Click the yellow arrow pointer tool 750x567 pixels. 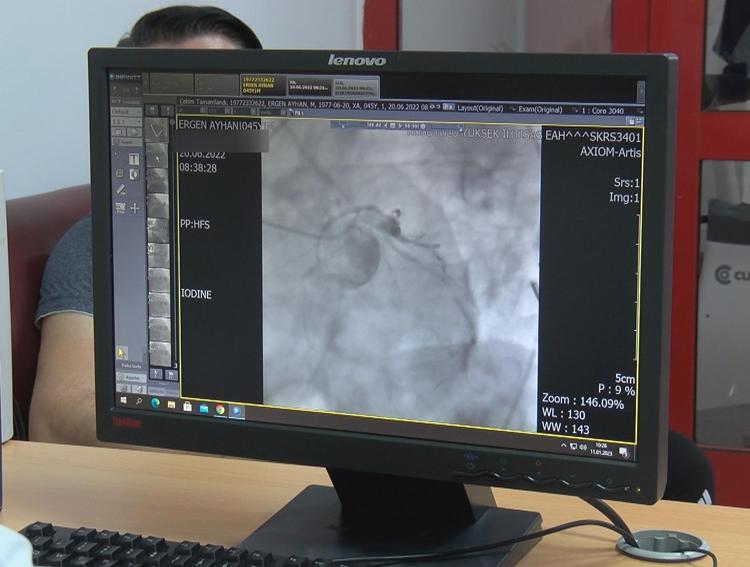(122, 353)
